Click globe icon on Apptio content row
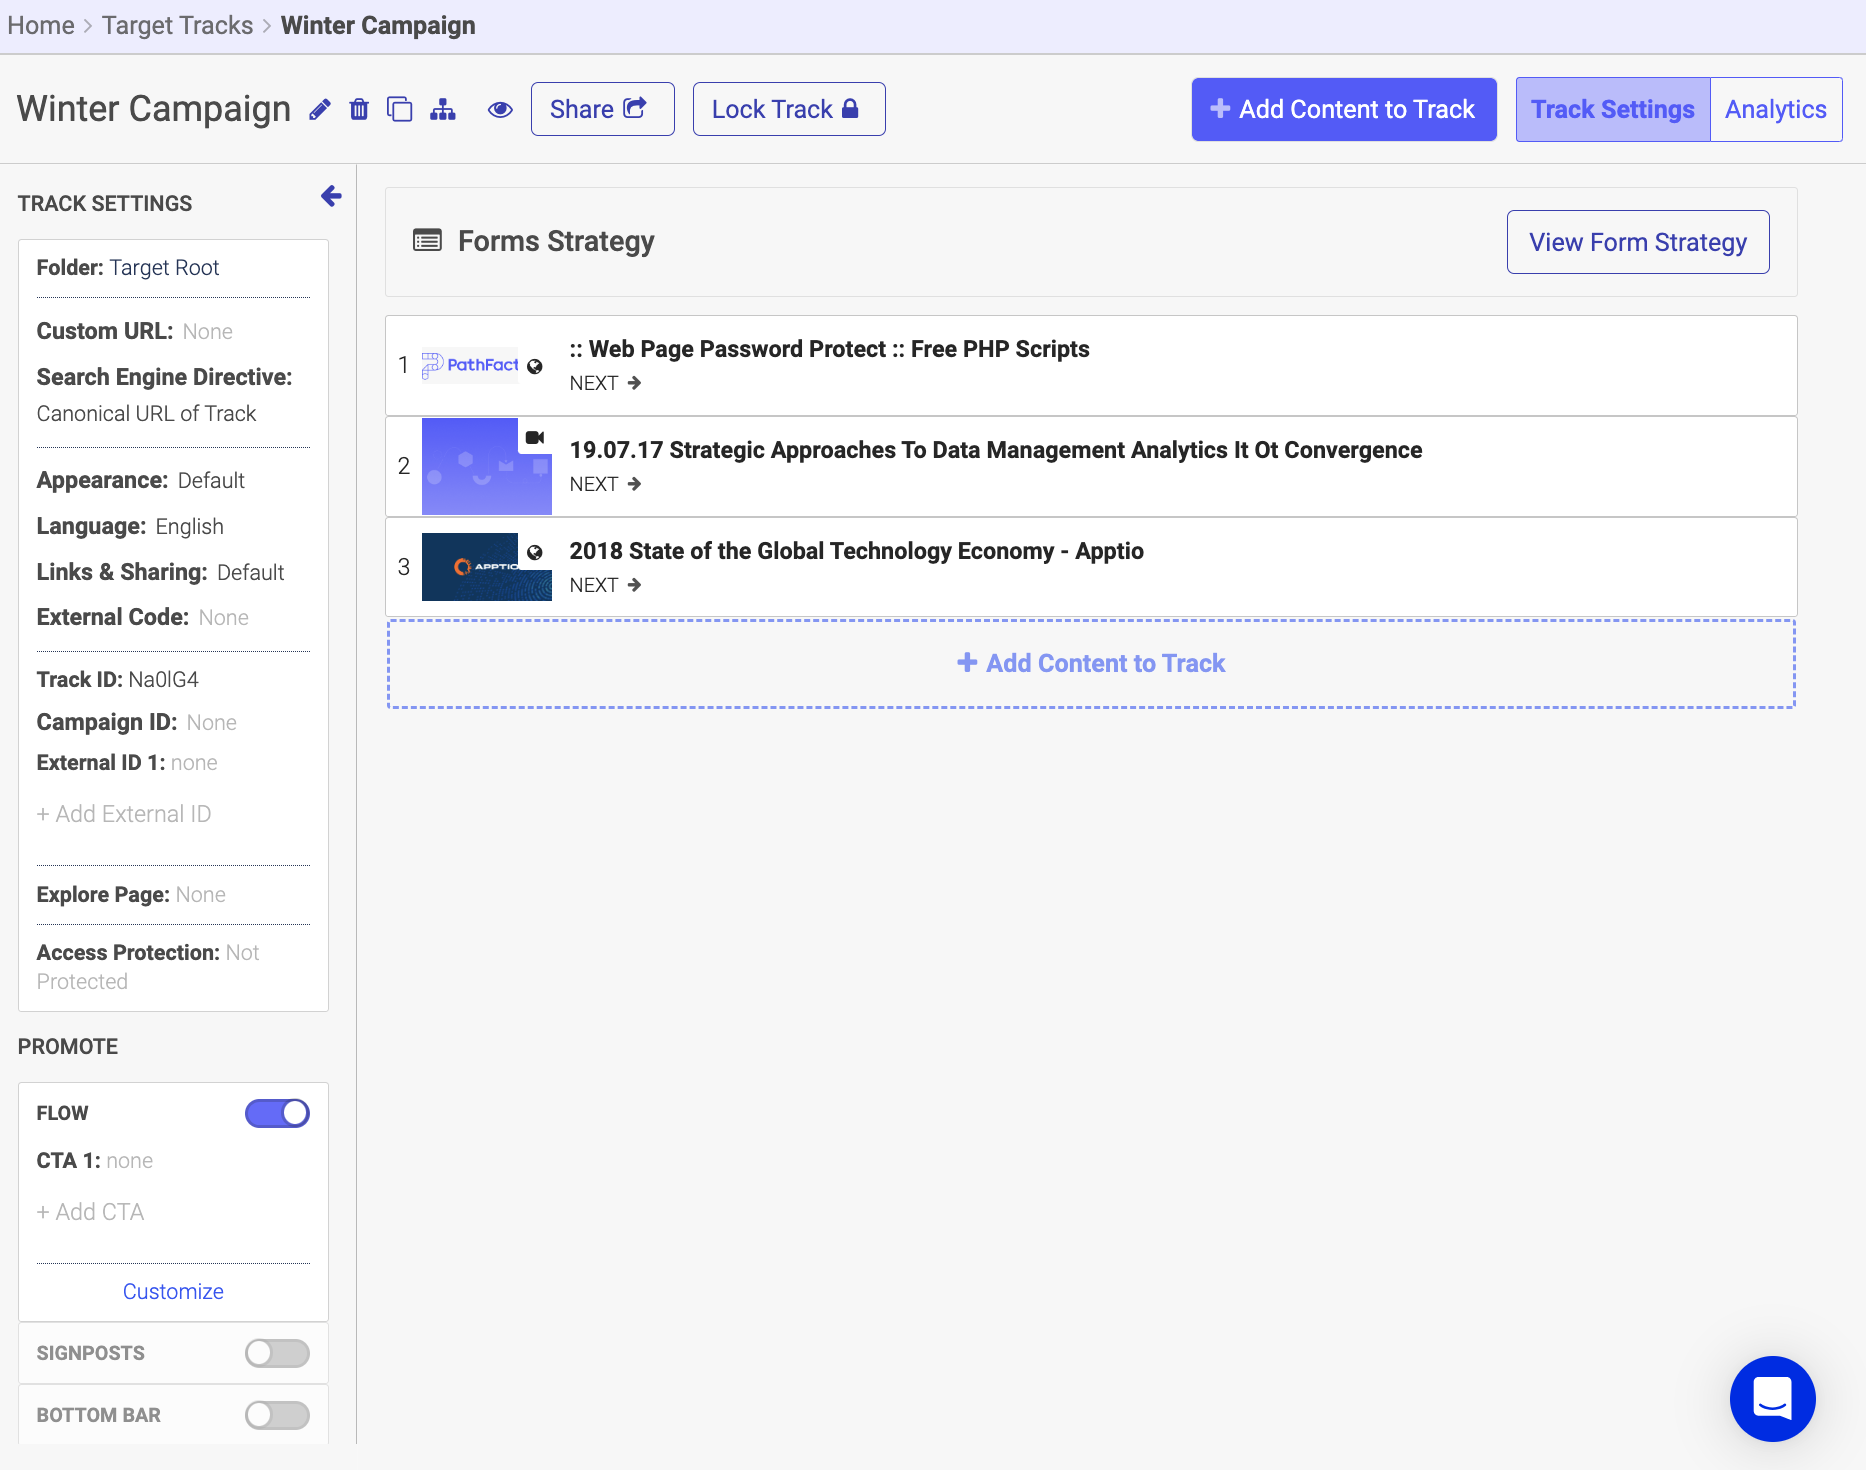The height and width of the screenshot is (1470, 1866). coord(535,552)
